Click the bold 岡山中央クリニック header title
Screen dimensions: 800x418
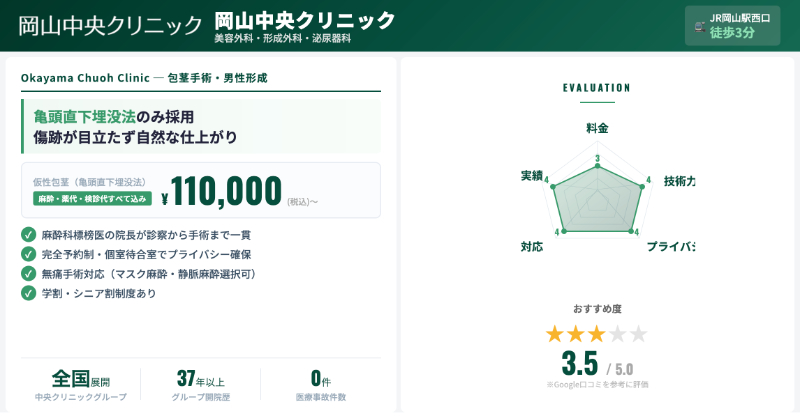click(x=305, y=20)
